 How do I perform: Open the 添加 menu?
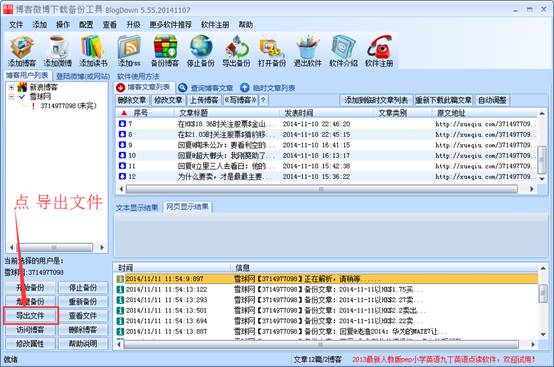click(40, 25)
